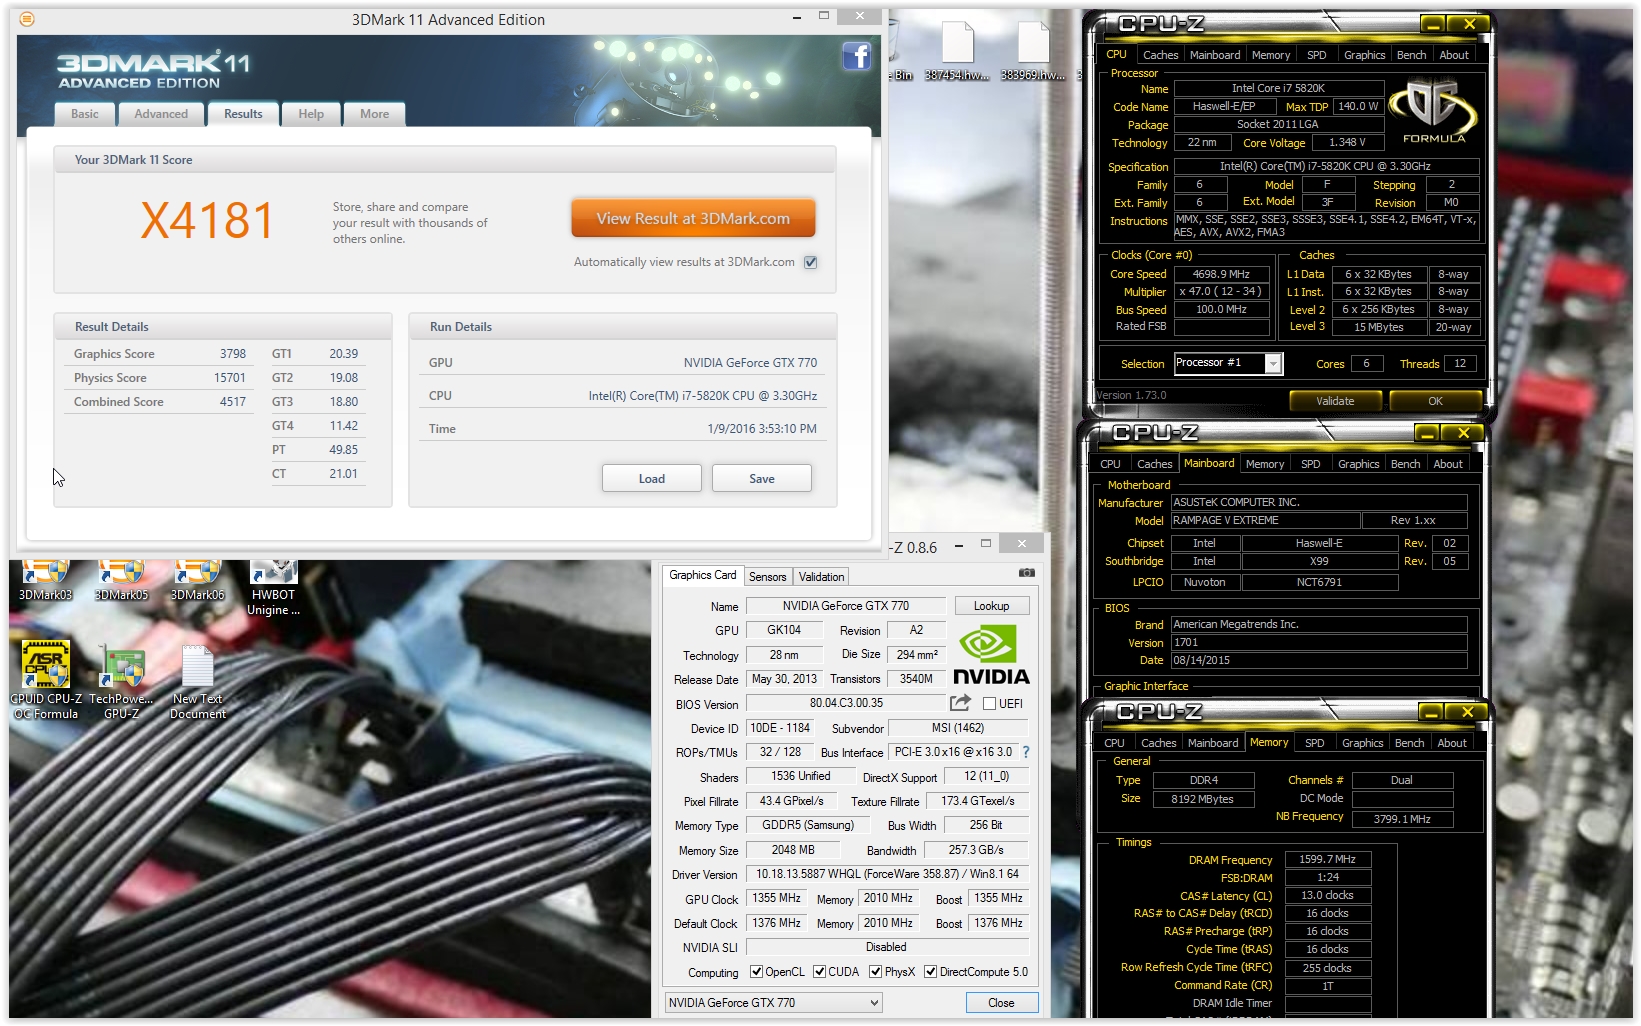Click the X4181 score text
The height and width of the screenshot is (1026, 1641).
[207, 221]
